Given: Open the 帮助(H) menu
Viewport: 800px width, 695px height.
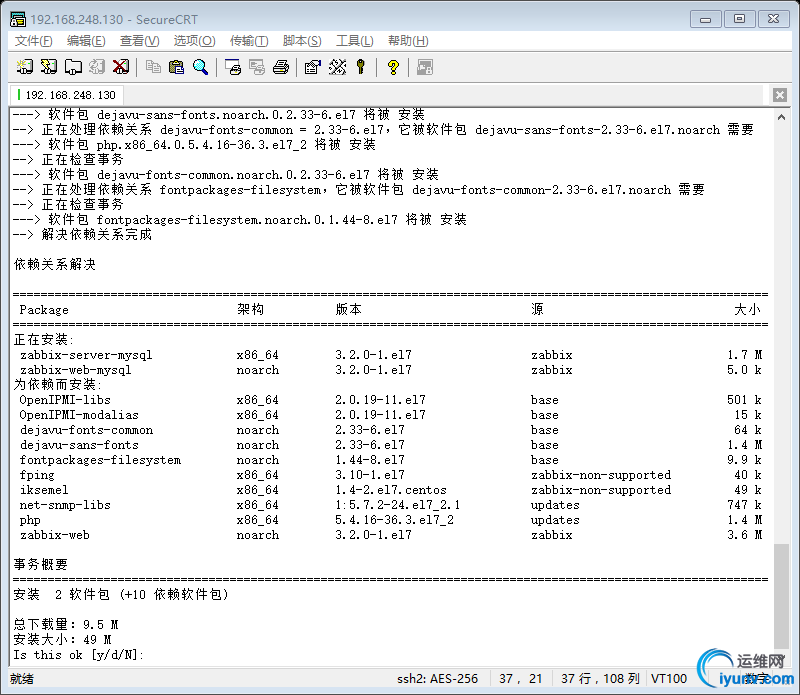Looking at the screenshot, I should 408,41.
